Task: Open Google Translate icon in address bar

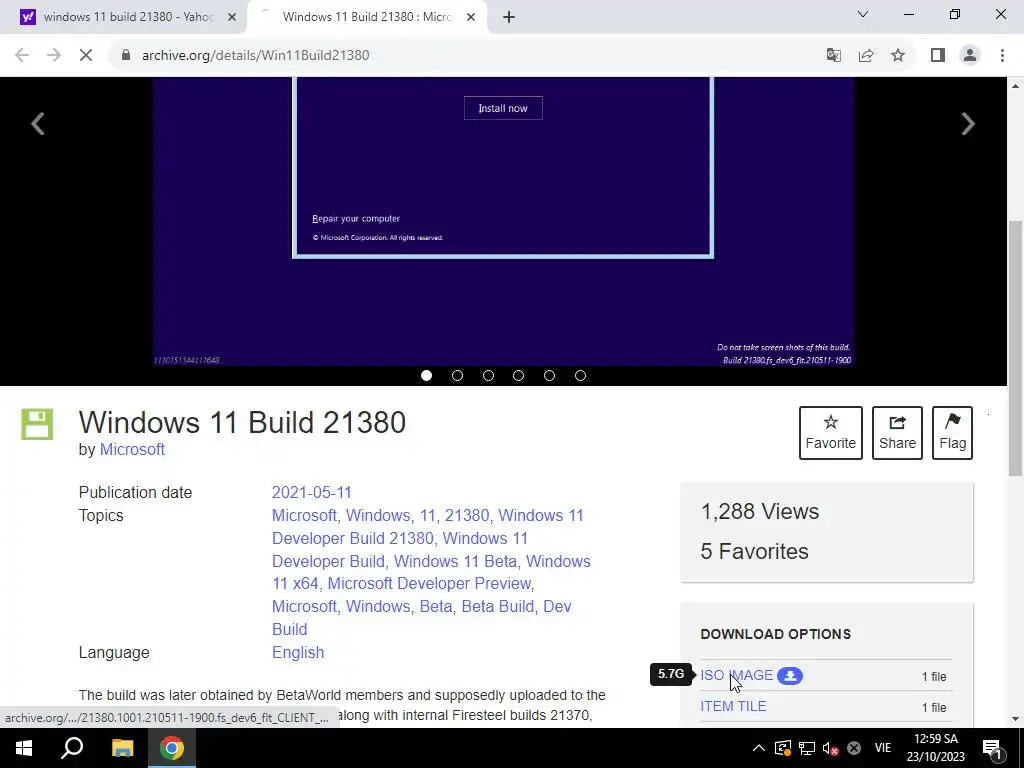Action: point(833,56)
